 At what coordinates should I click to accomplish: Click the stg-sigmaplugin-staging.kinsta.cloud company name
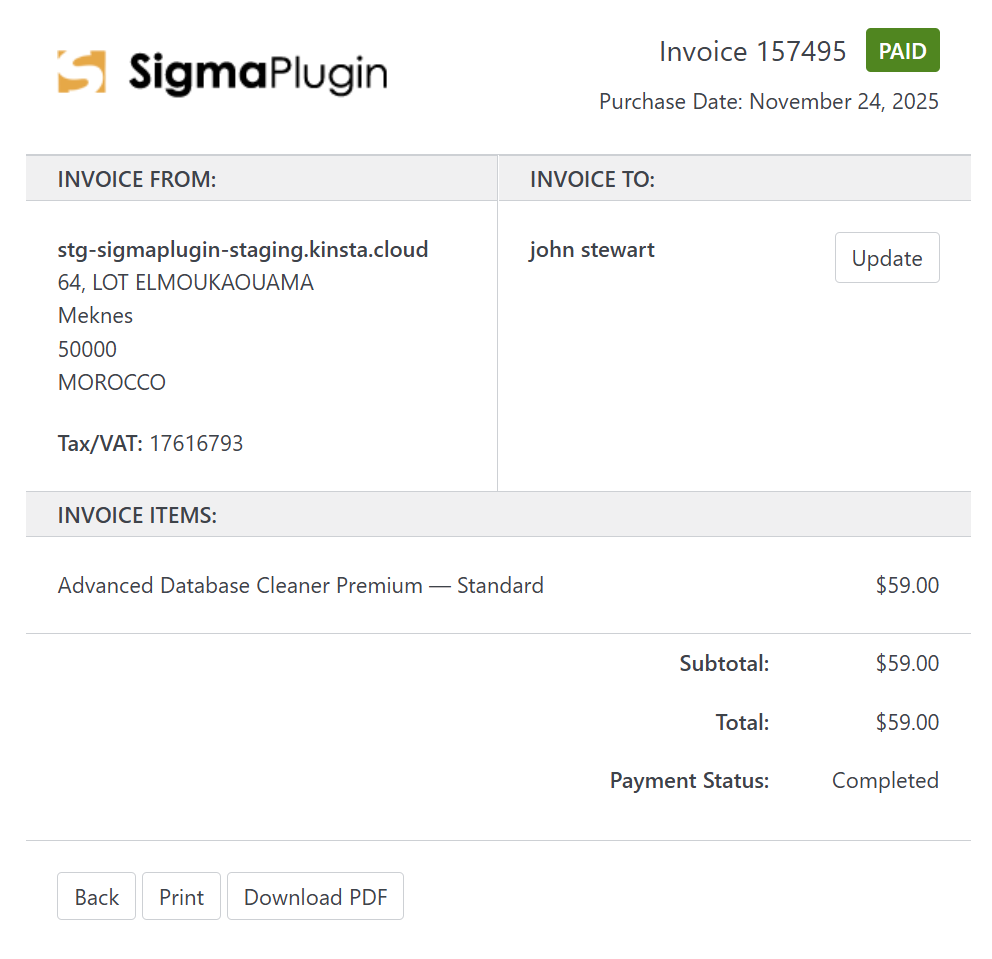pyautogui.click(x=243, y=250)
